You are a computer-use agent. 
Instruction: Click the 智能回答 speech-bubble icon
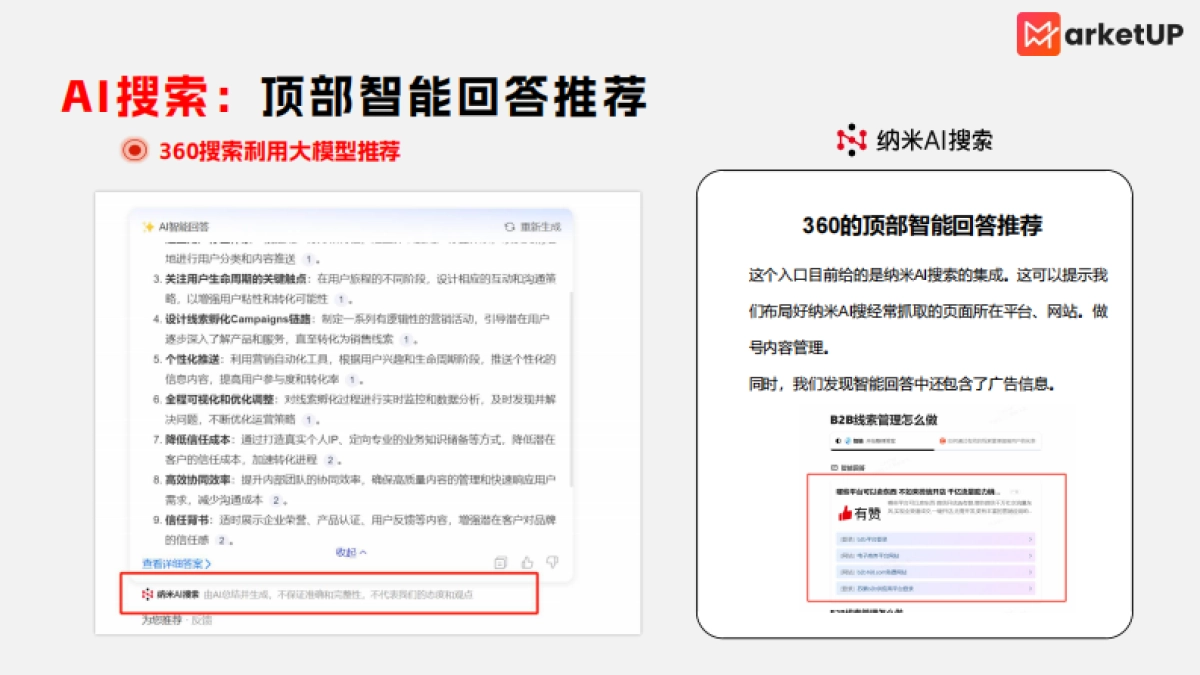(836, 465)
